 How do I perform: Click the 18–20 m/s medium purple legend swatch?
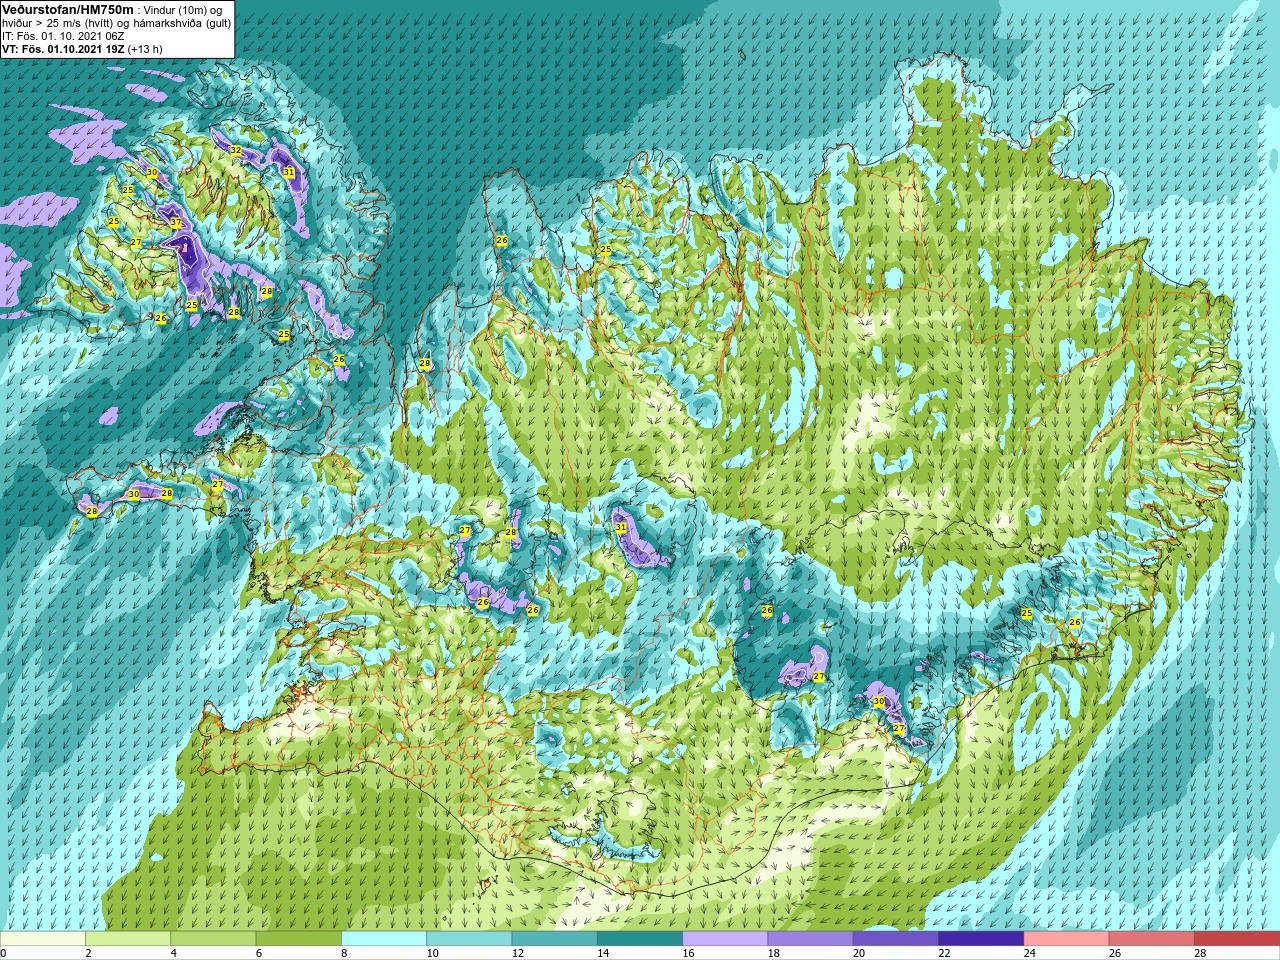810,939
